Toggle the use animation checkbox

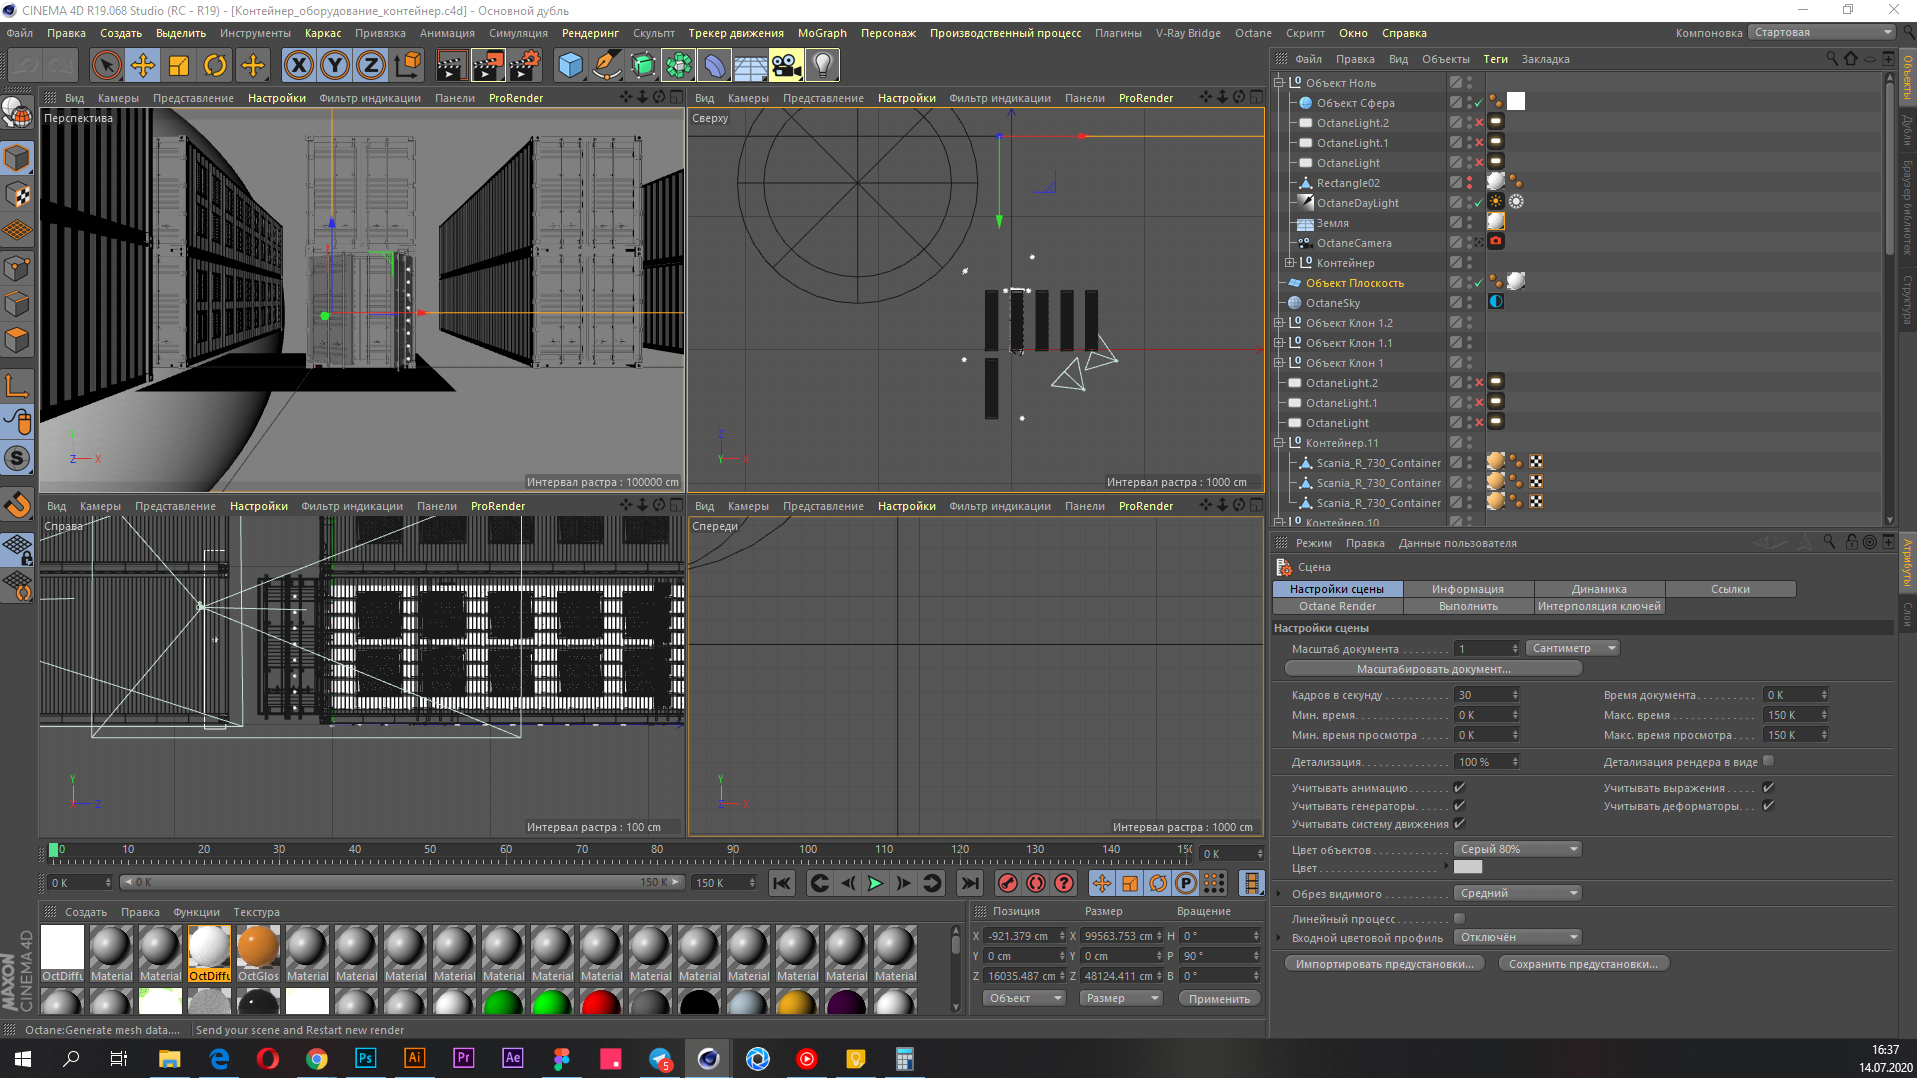point(1459,788)
